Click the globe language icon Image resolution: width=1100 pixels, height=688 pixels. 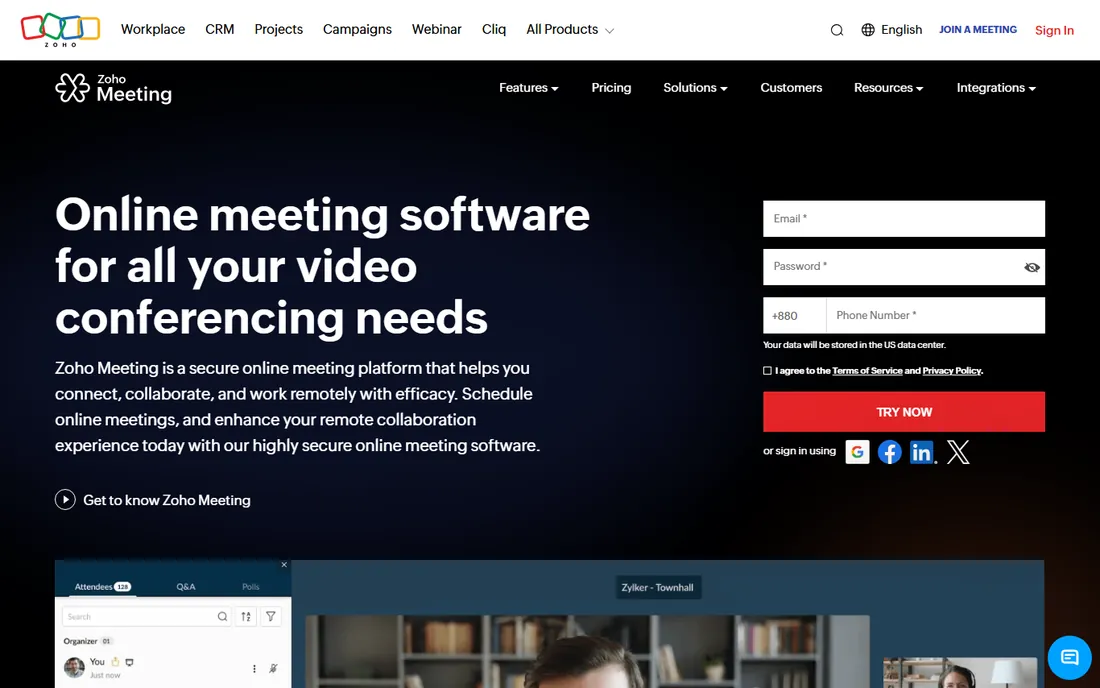[868, 29]
